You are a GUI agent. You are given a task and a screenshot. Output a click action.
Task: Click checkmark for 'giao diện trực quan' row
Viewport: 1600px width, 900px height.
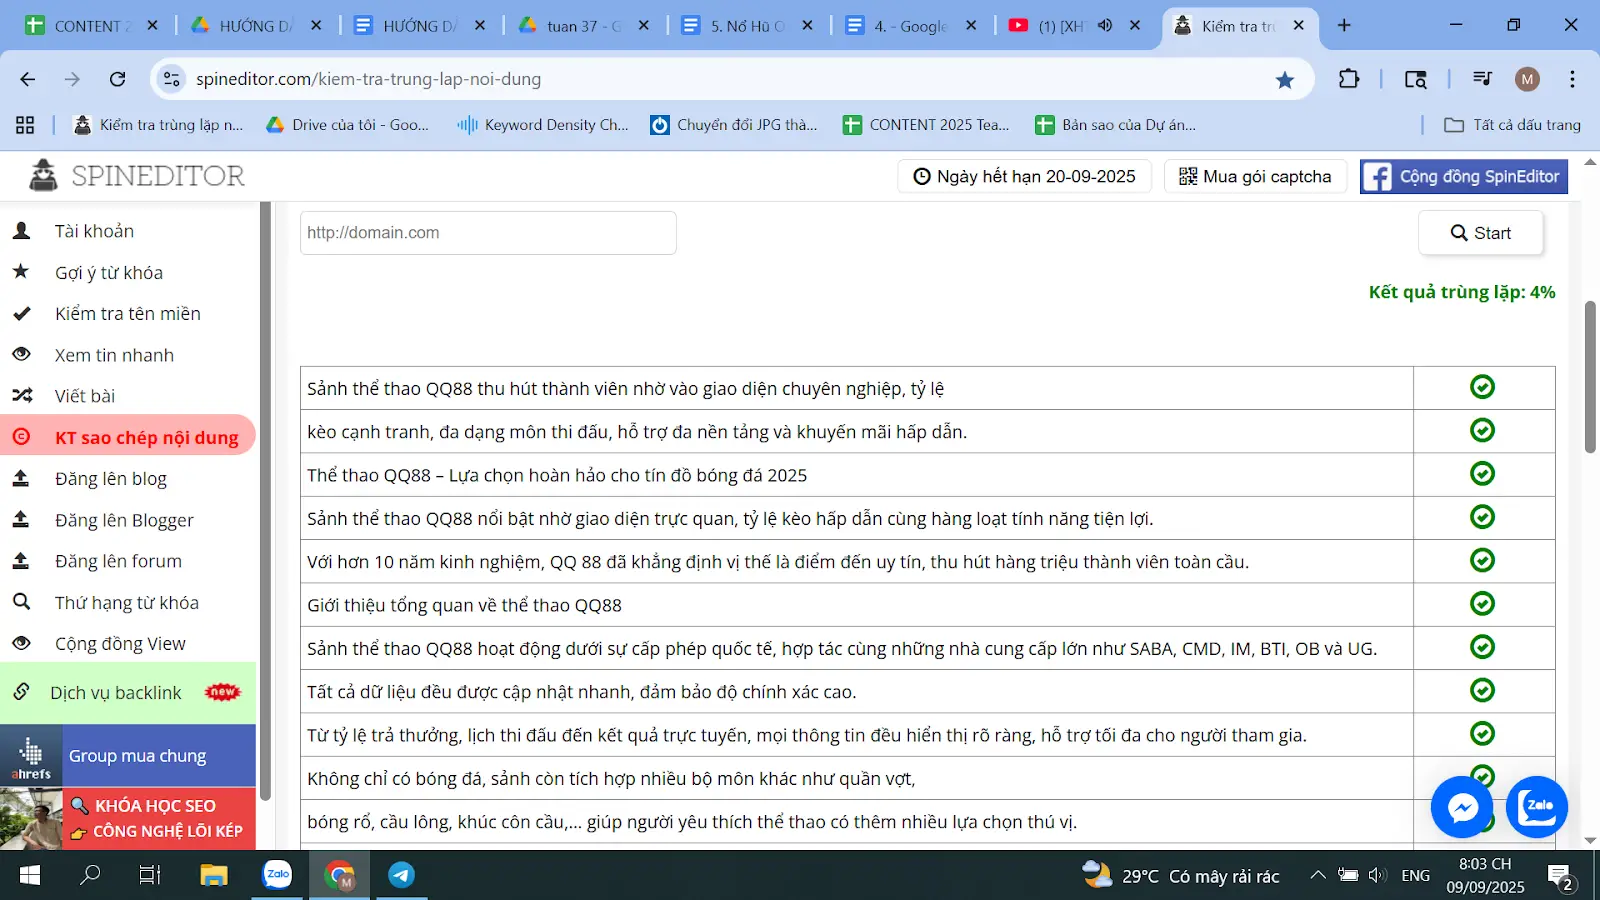pos(1482,517)
